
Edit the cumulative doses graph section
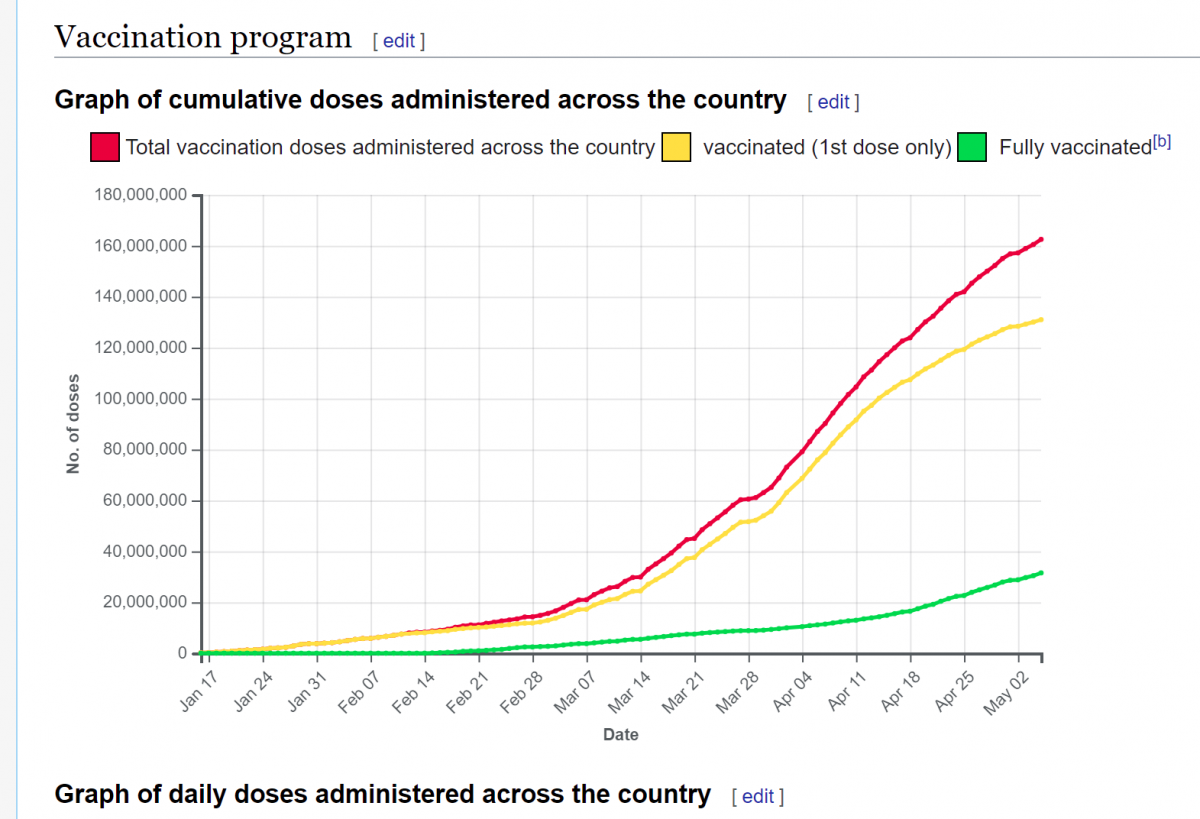coord(833,102)
